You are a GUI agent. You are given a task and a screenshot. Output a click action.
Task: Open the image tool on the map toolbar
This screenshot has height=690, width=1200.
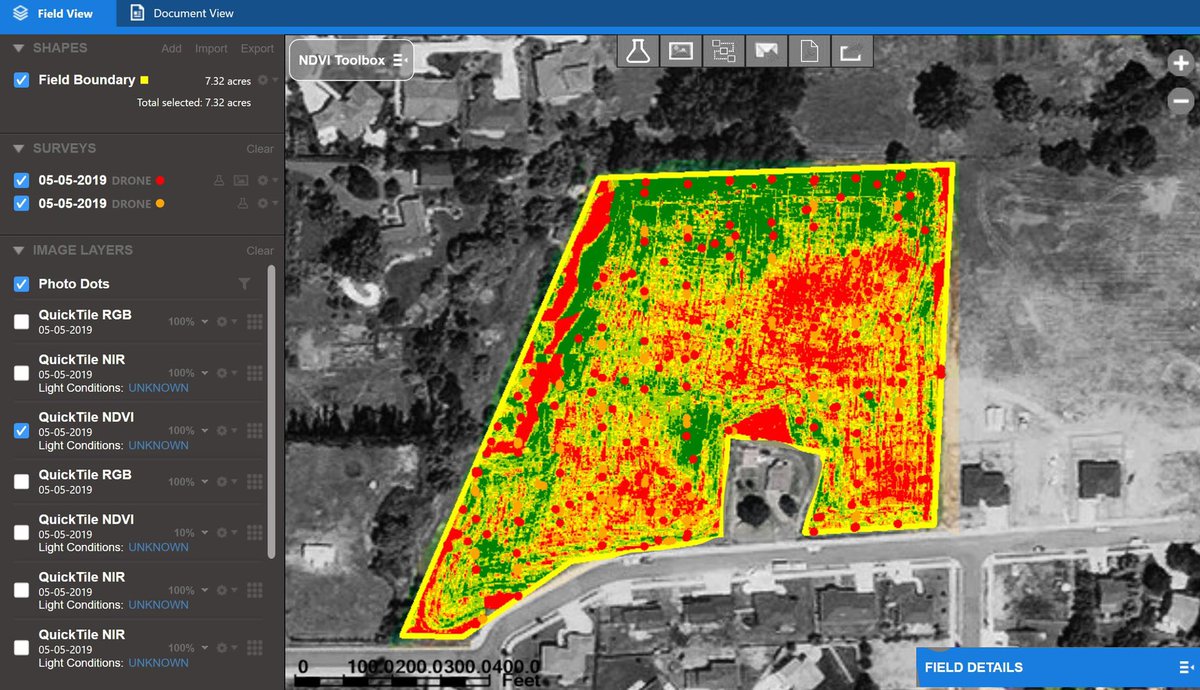pyautogui.click(x=680, y=51)
